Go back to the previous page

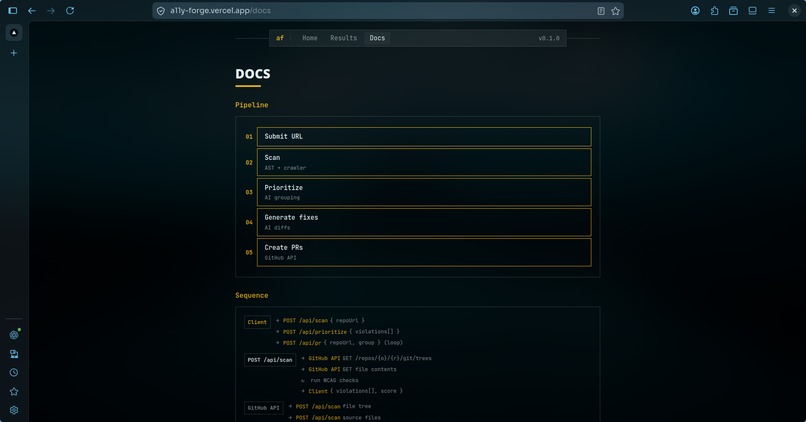[32, 10]
